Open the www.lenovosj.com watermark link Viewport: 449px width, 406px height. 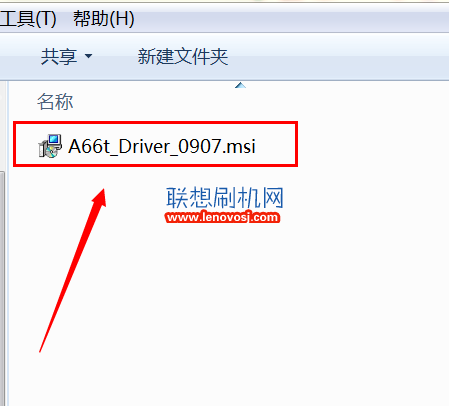point(222,217)
